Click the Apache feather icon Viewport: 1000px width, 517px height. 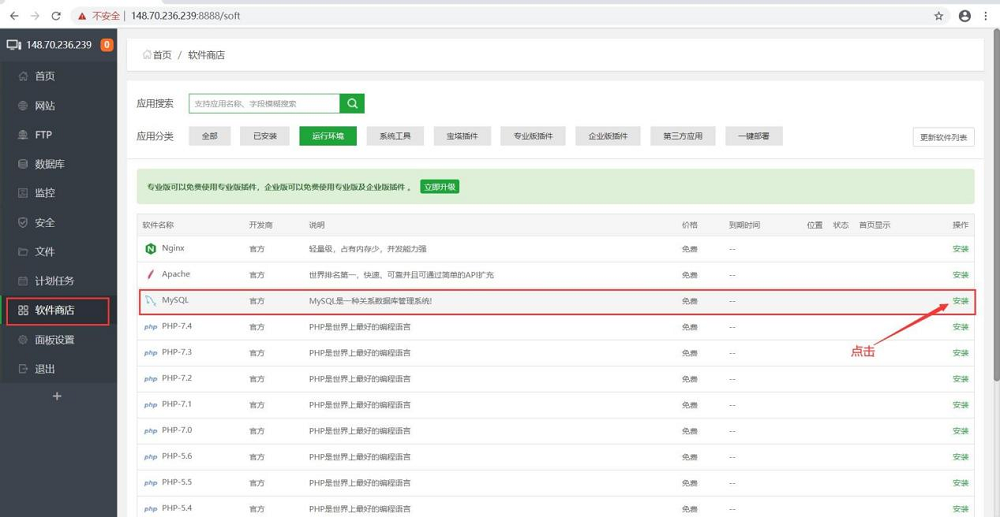tap(151, 274)
